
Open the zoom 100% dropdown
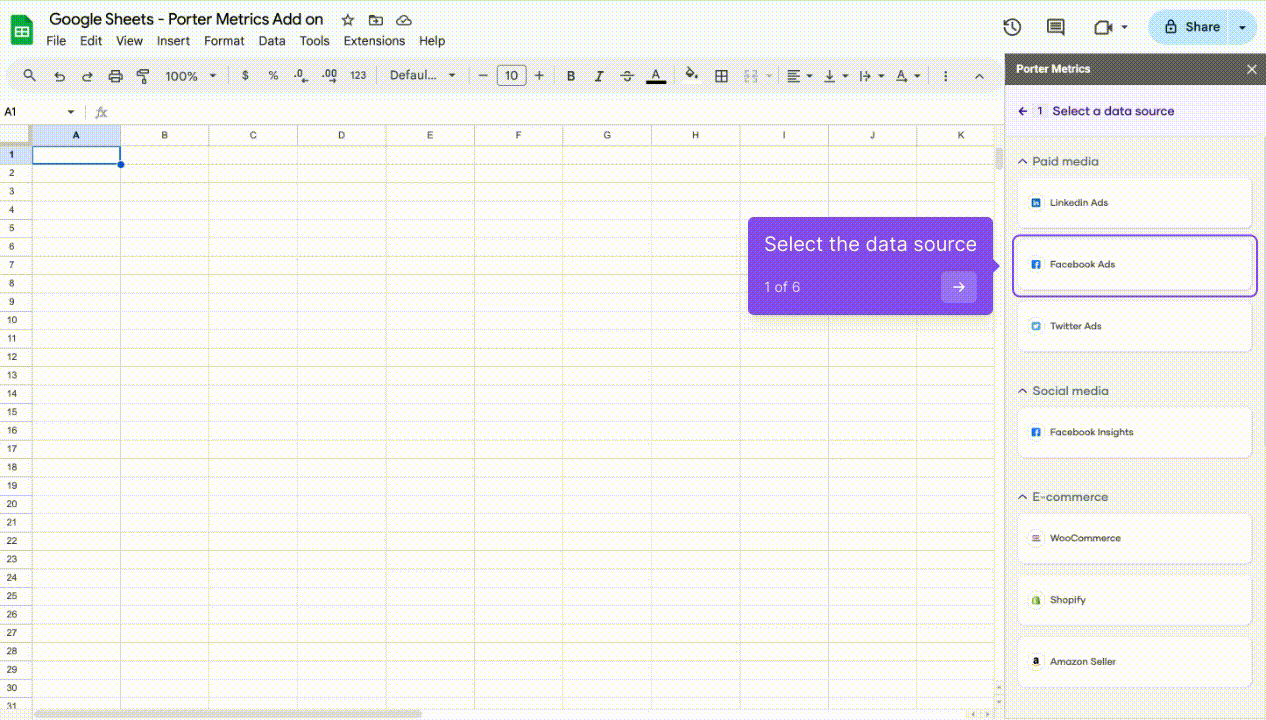[190, 76]
